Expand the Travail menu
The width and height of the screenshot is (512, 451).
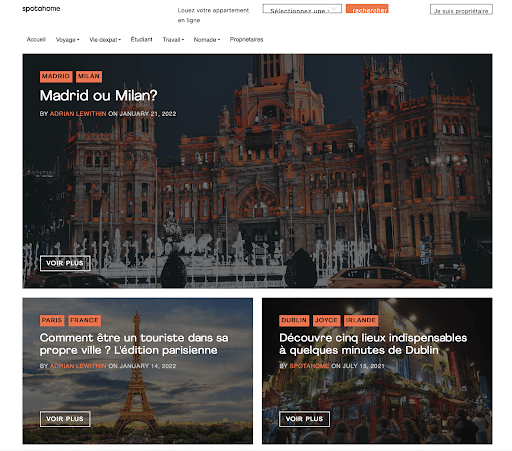coord(173,40)
